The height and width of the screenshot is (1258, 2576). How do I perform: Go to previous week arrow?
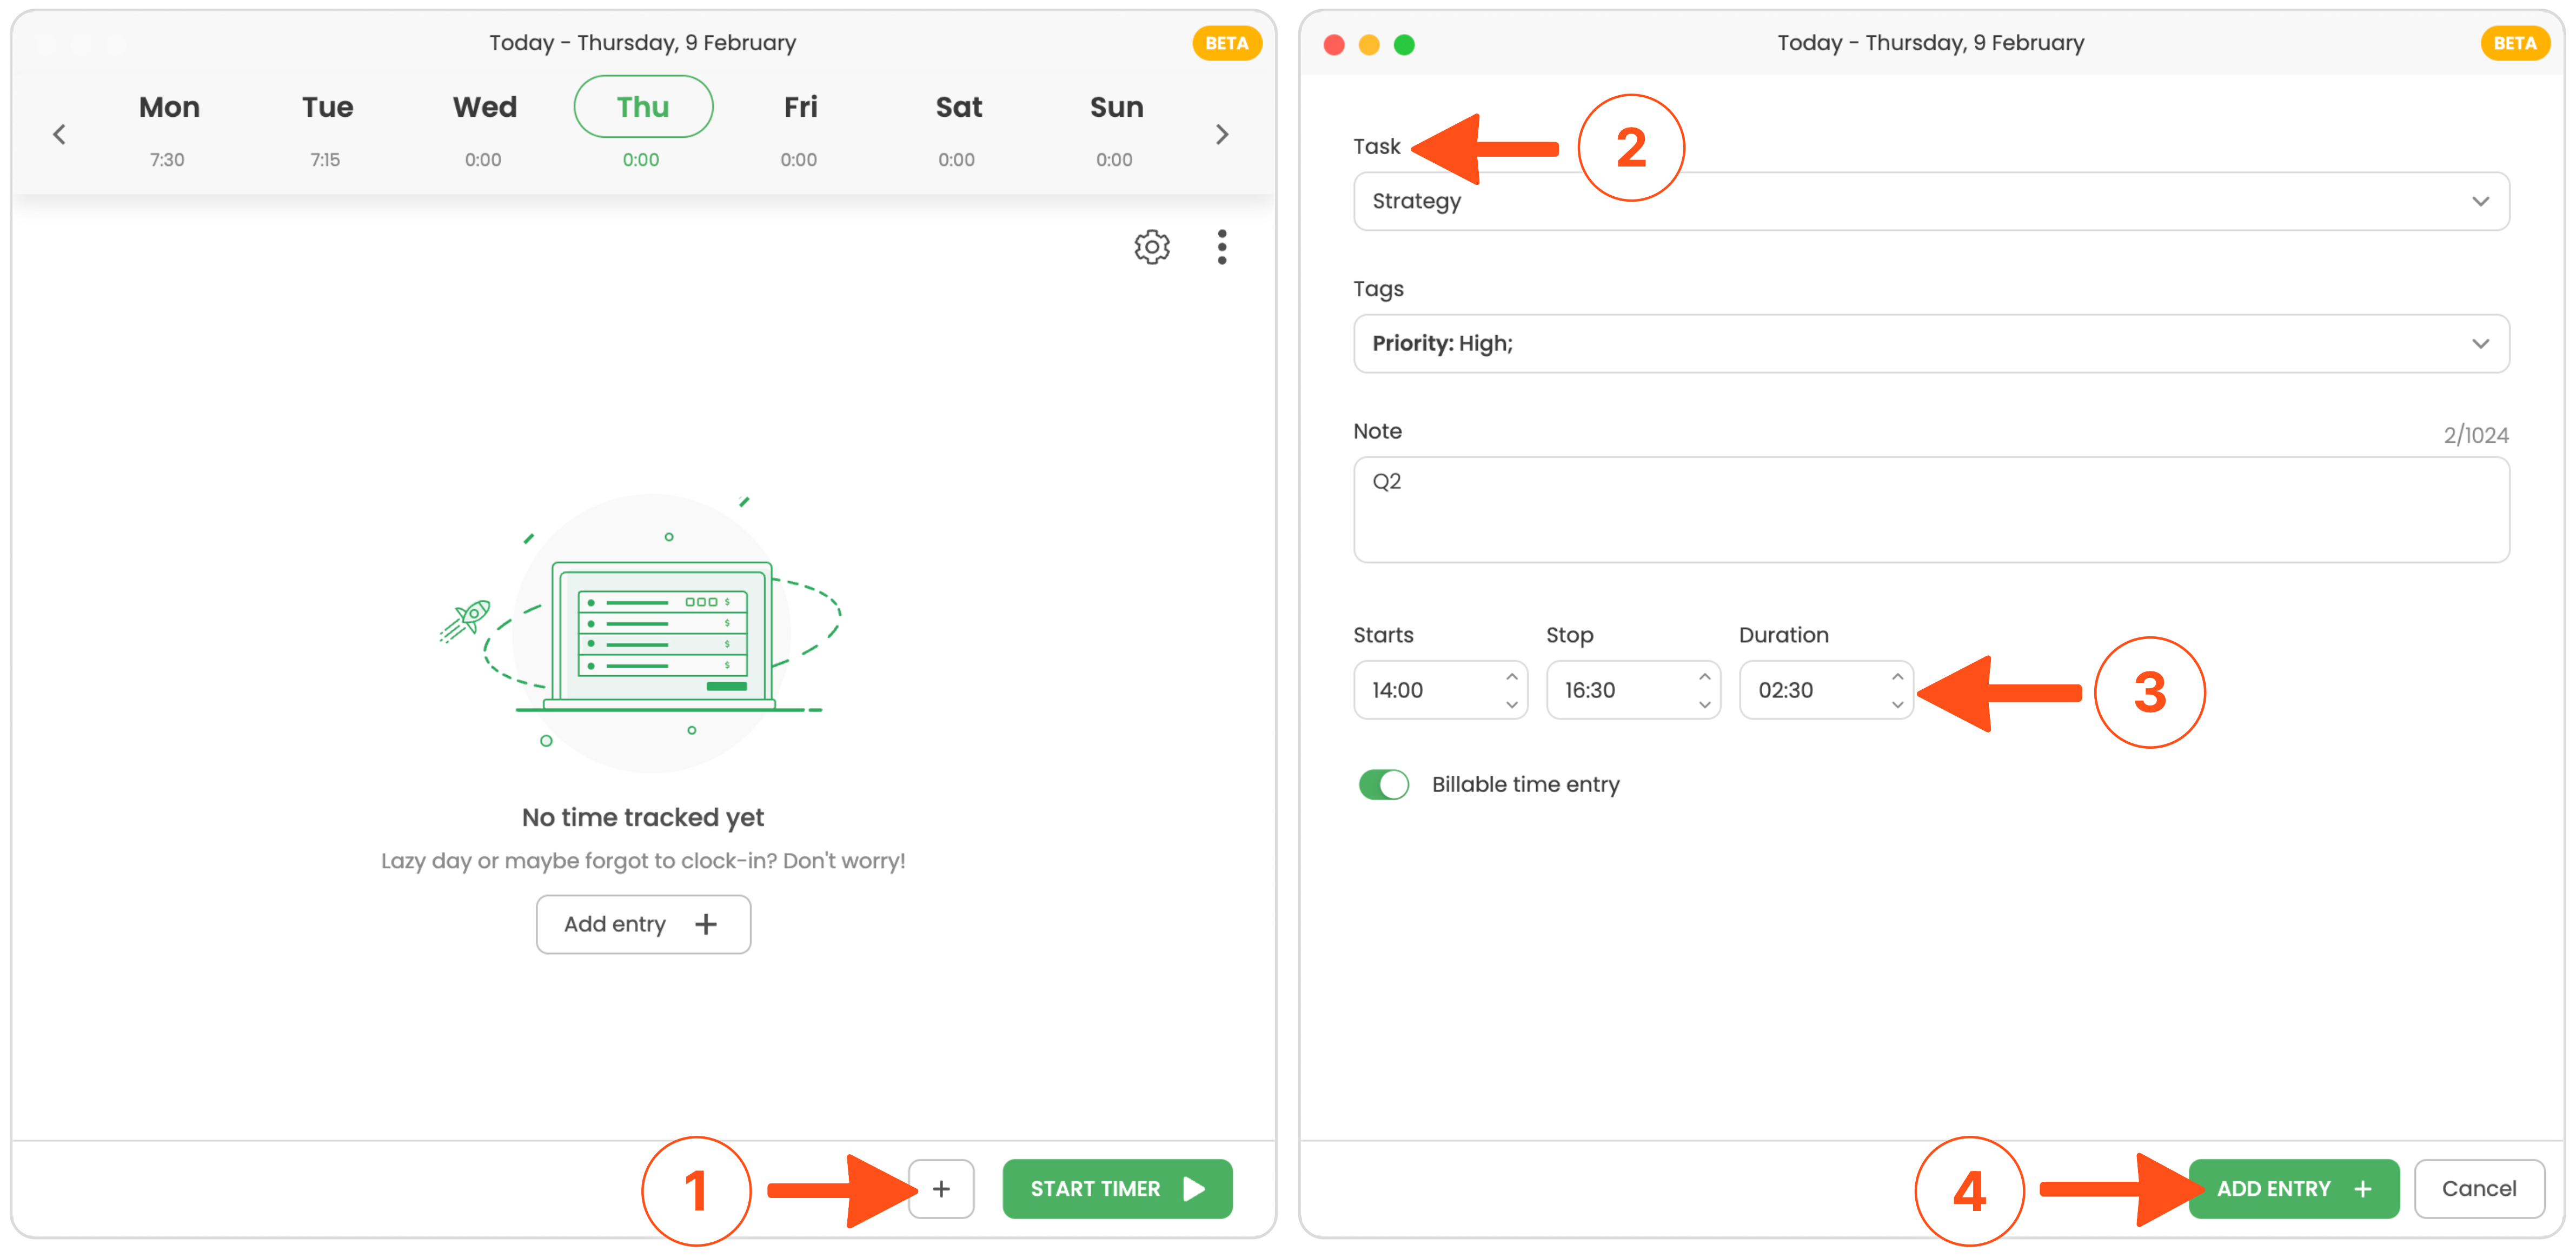point(59,134)
